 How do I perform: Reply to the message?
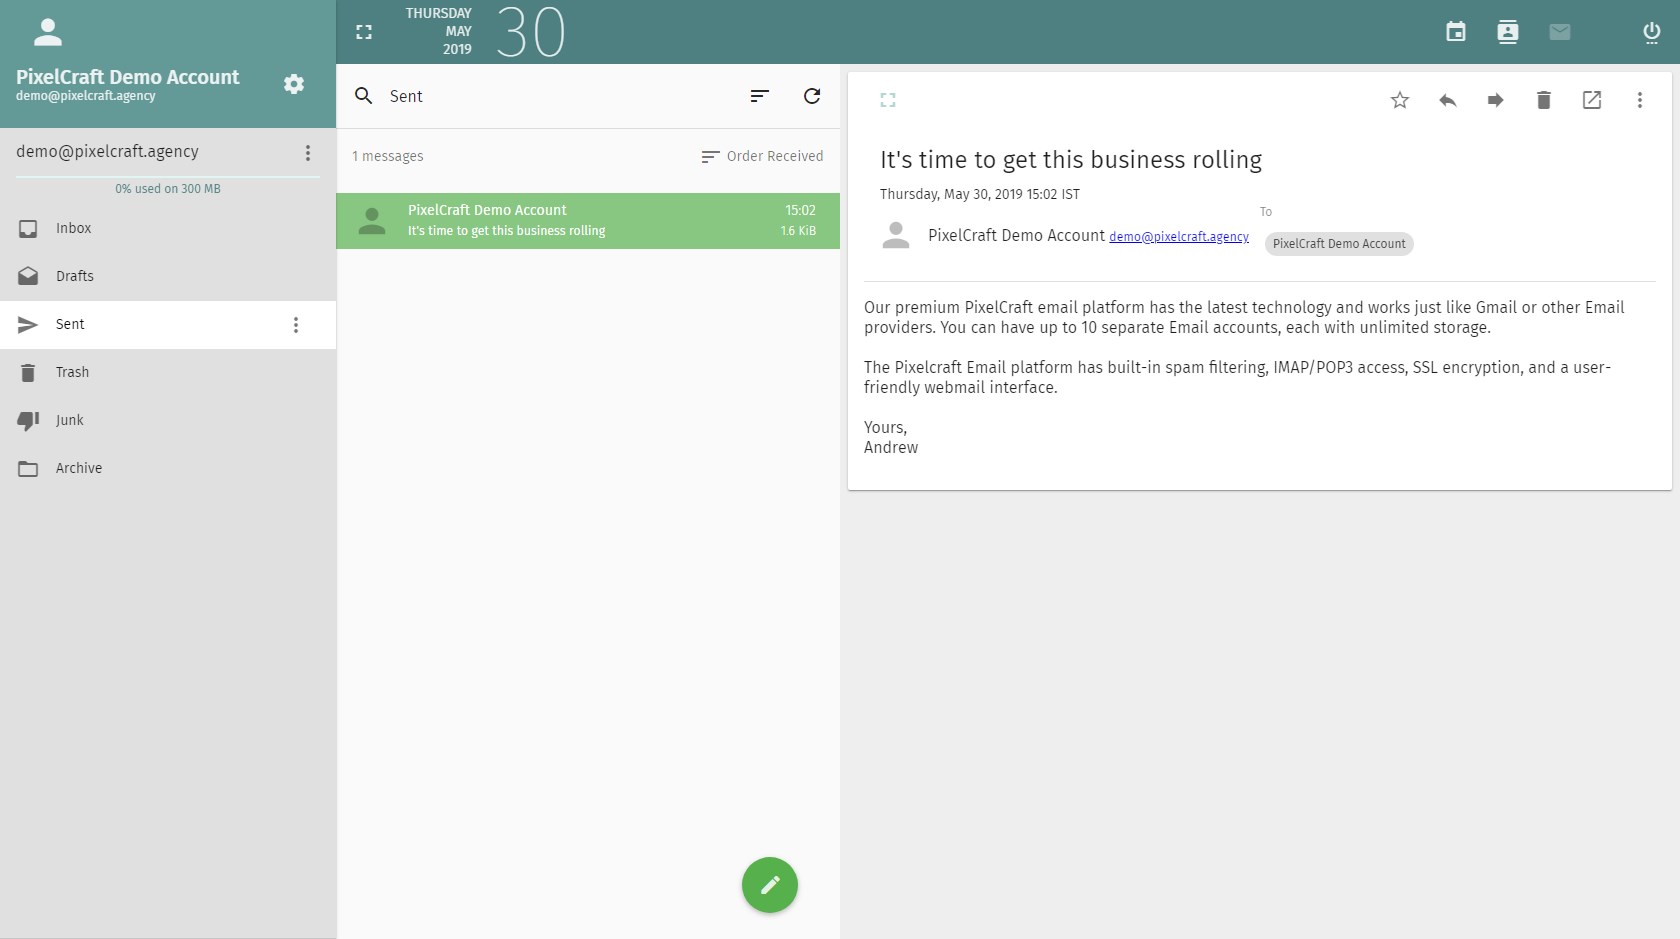pyautogui.click(x=1448, y=100)
